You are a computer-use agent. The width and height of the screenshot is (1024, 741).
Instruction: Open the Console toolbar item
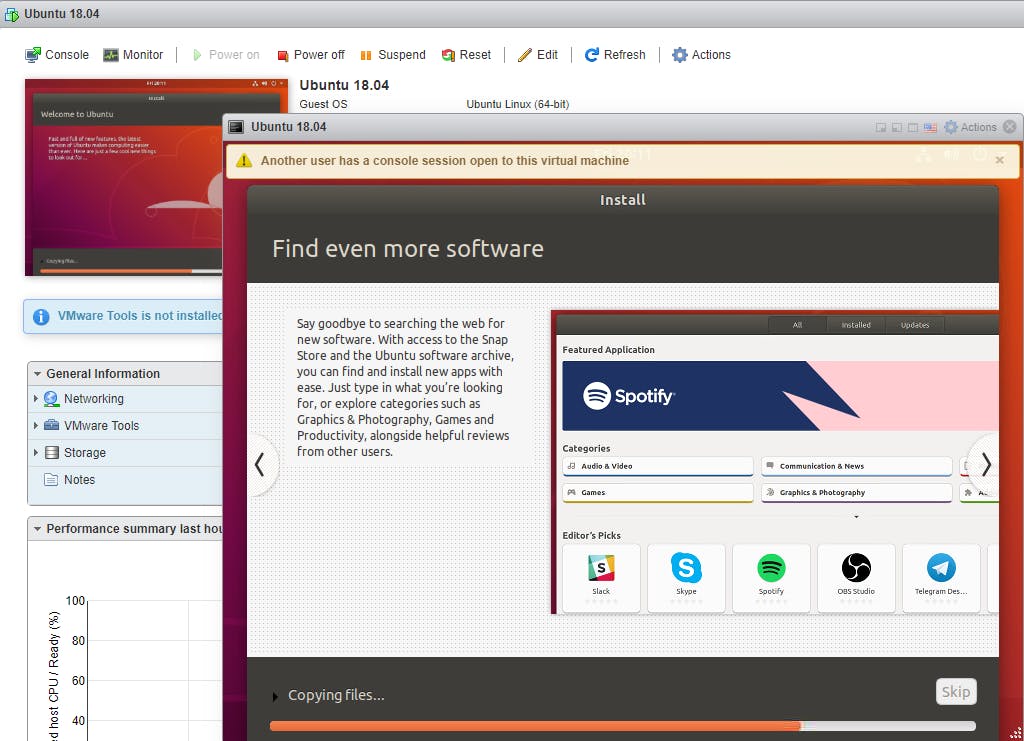click(57, 55)
